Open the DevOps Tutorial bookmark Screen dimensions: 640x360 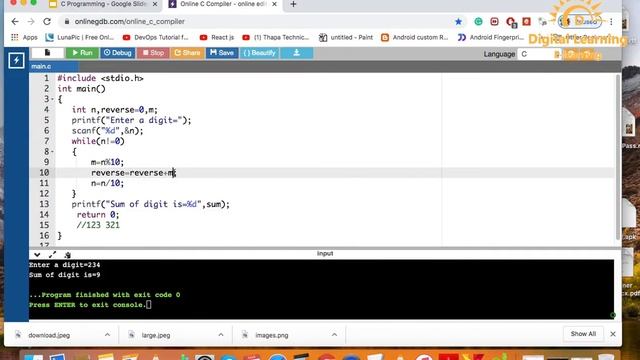[156, 38]
